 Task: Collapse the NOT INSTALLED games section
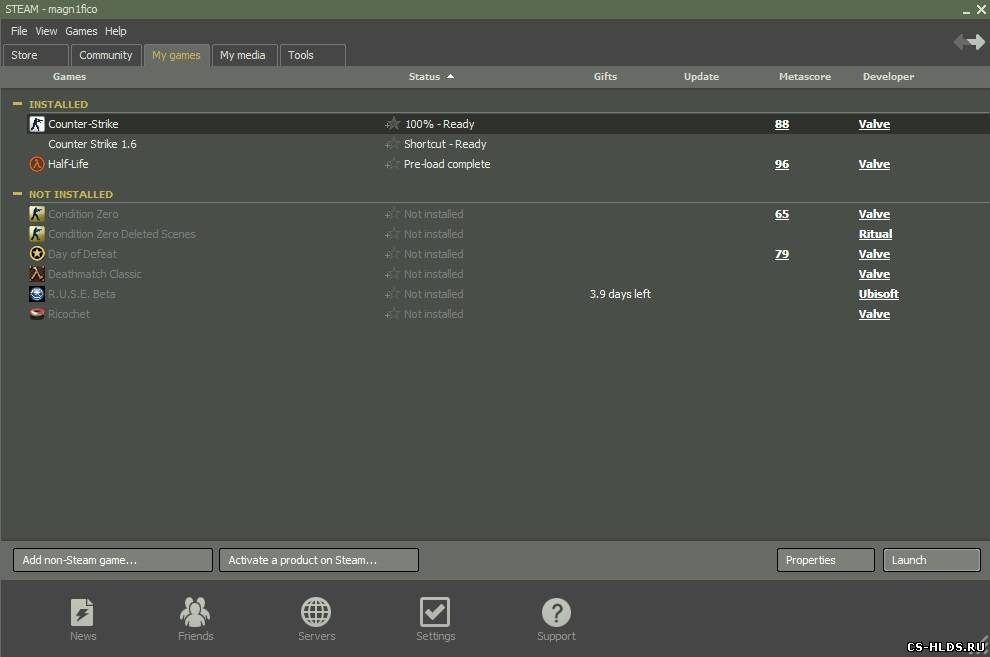click(x=18, y=194)
